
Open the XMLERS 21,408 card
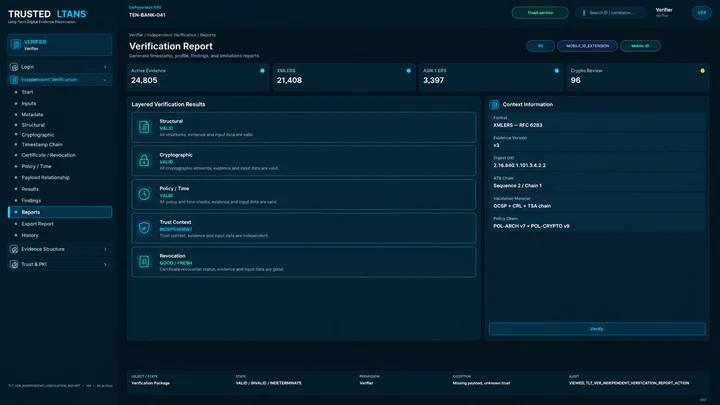(344, 77)
